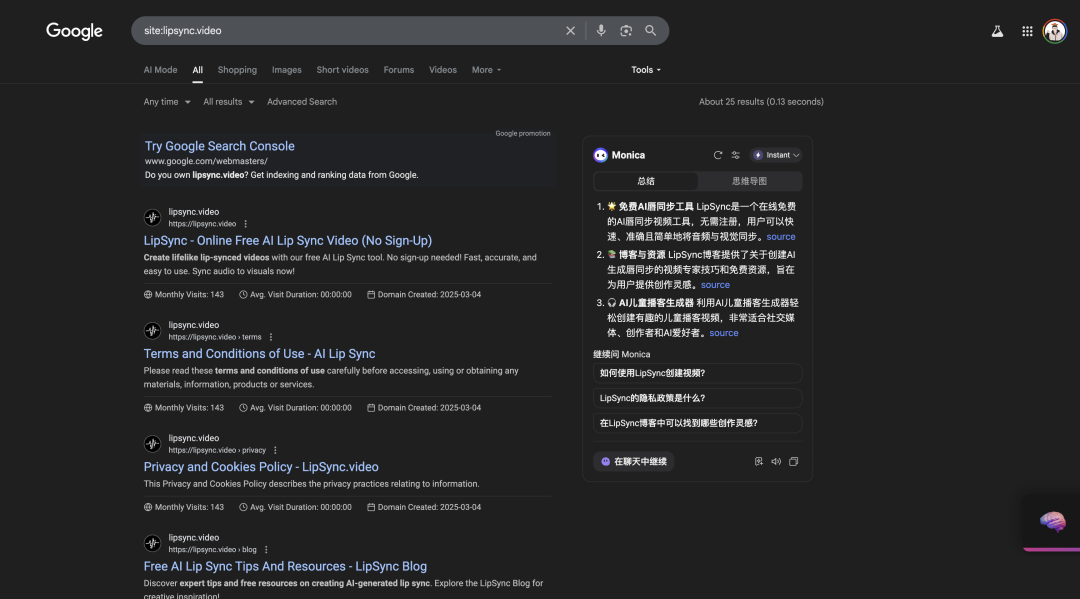
Task: Switch to Videos tab
Action: tap(442, 70)
